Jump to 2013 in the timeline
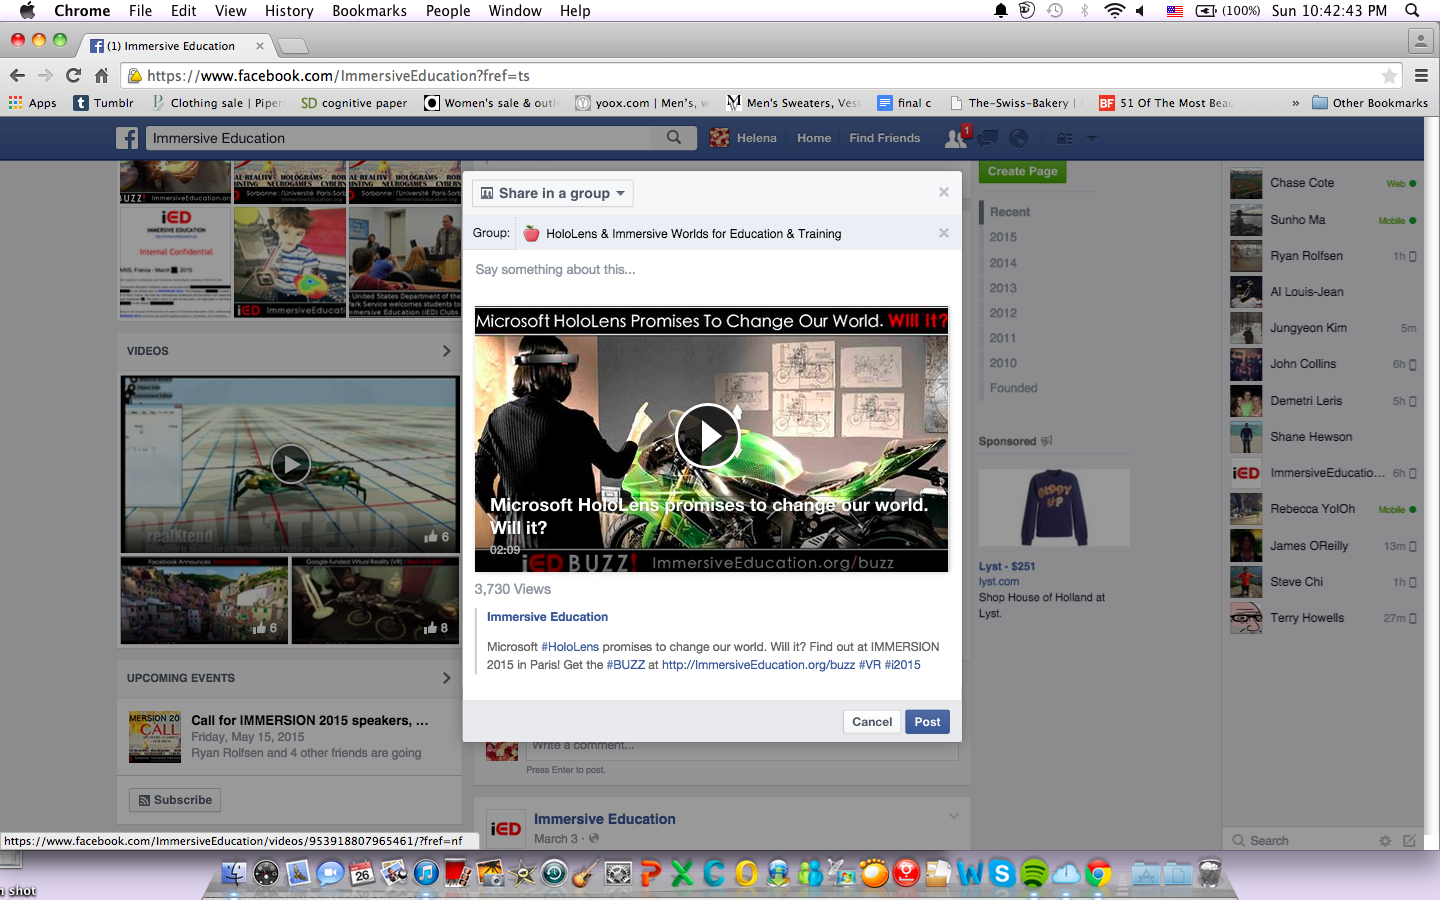Image resolution: width=1440 pixels, height=900 pixels. pos(1003,288)
